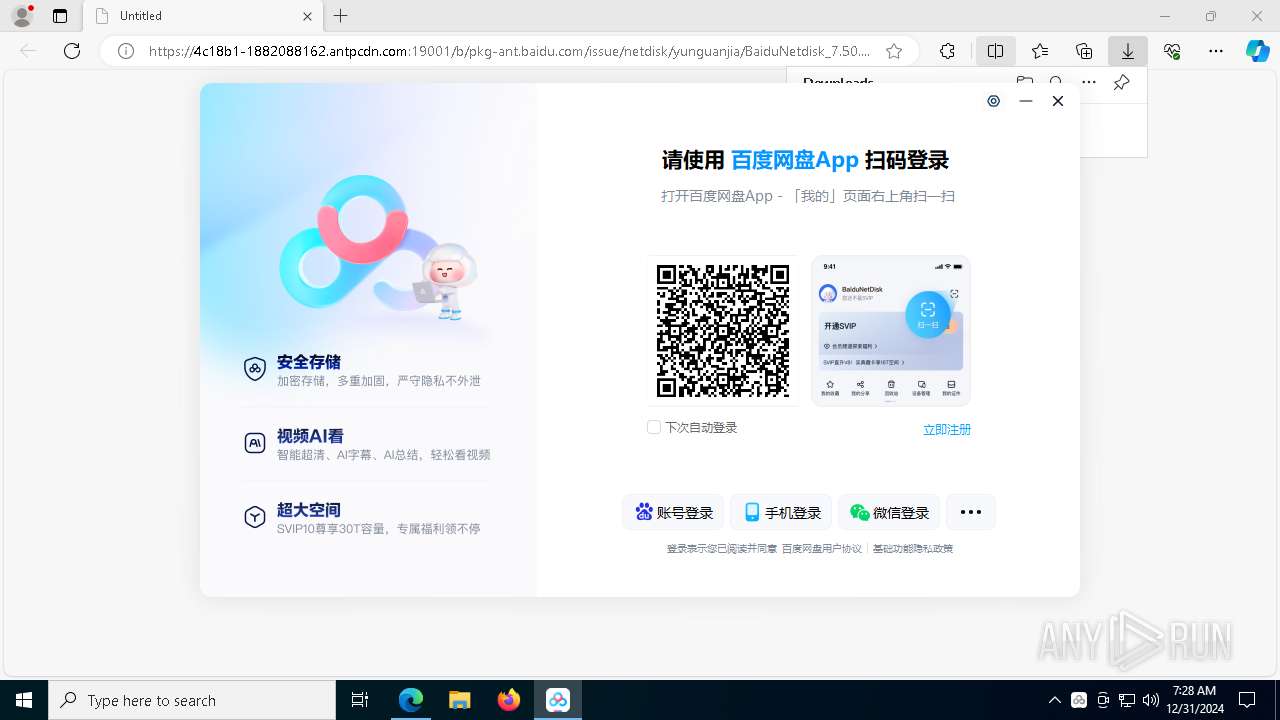The image size is (1280, 720).
Task: Open downloads folder icon in Downloads panel
Action: [x=1024, y=82]
